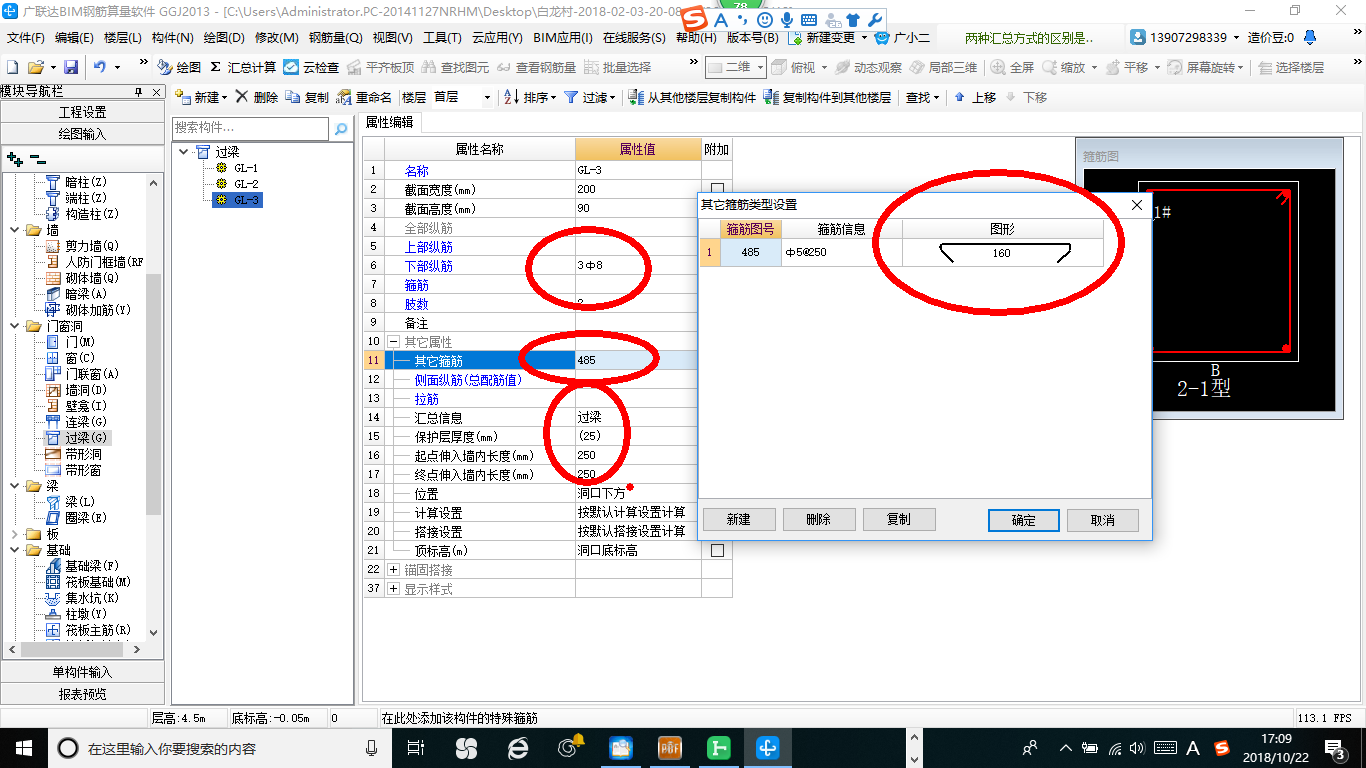Expand 锚固搭接 property group
The height and width of the screenshot is (768, 1366).
[393, 570]
